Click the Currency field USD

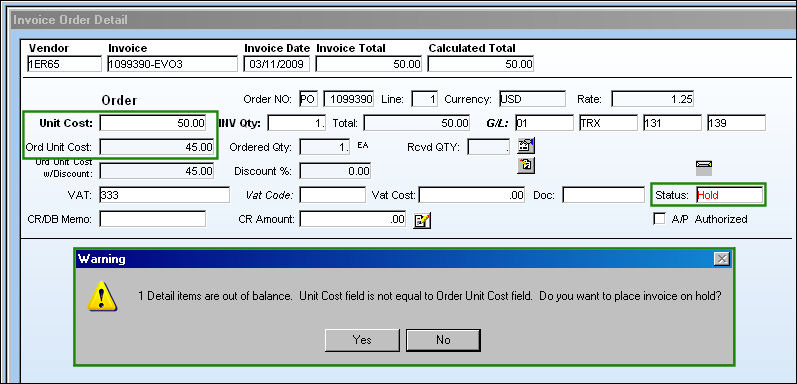coord(532,99)
